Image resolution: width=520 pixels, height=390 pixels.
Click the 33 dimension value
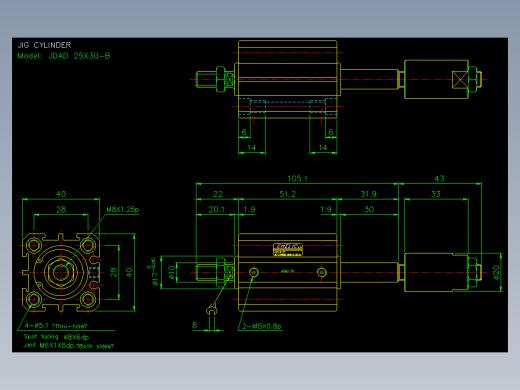click(x=436, y=194)
